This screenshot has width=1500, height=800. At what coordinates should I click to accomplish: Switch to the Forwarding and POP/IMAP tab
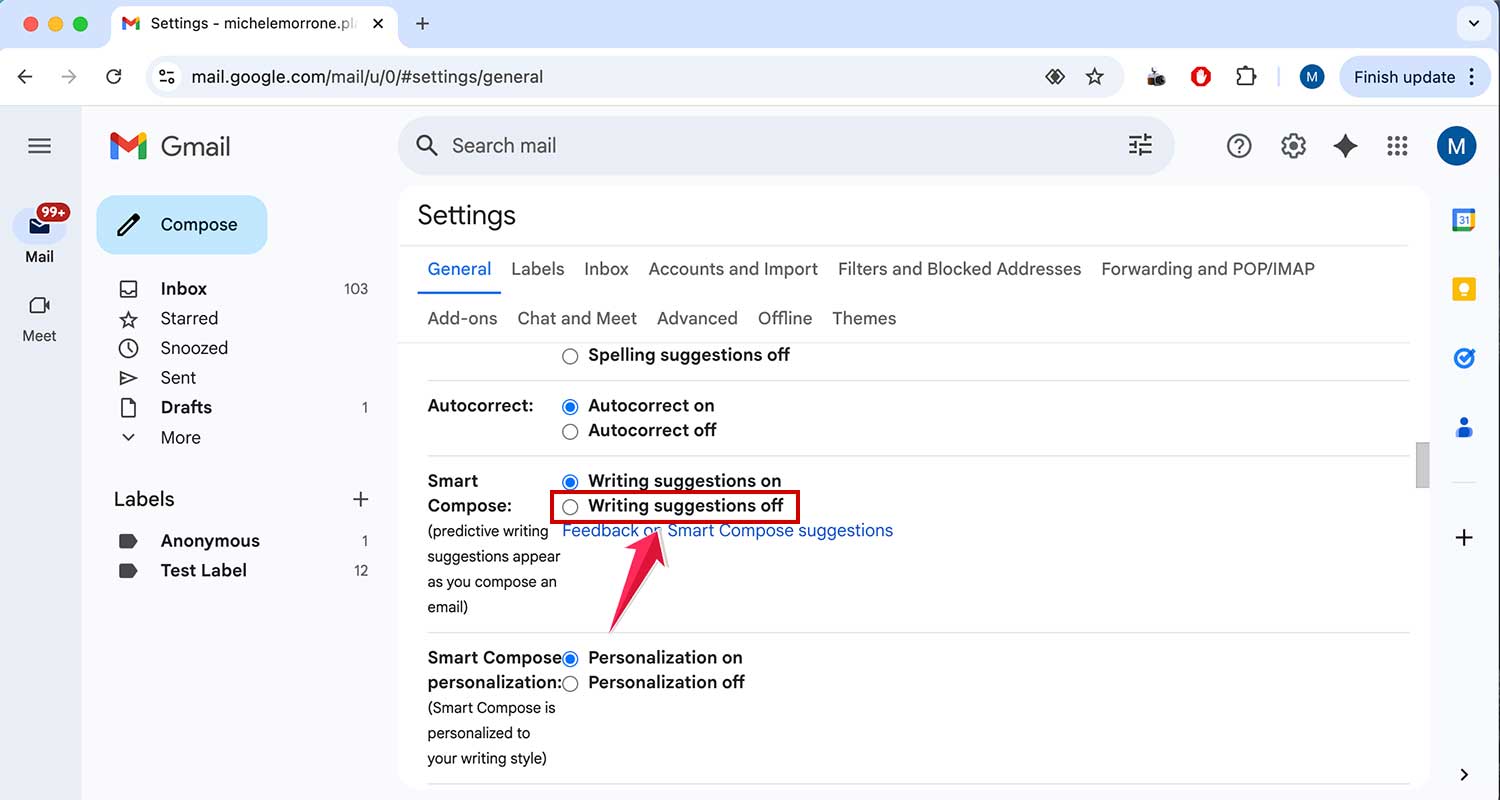[x=1207, y=268]
